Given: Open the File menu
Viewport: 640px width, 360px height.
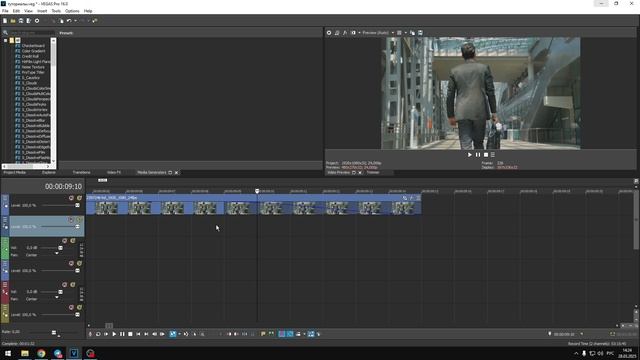Looking at the screenshot, I should [x=5, y=11].
